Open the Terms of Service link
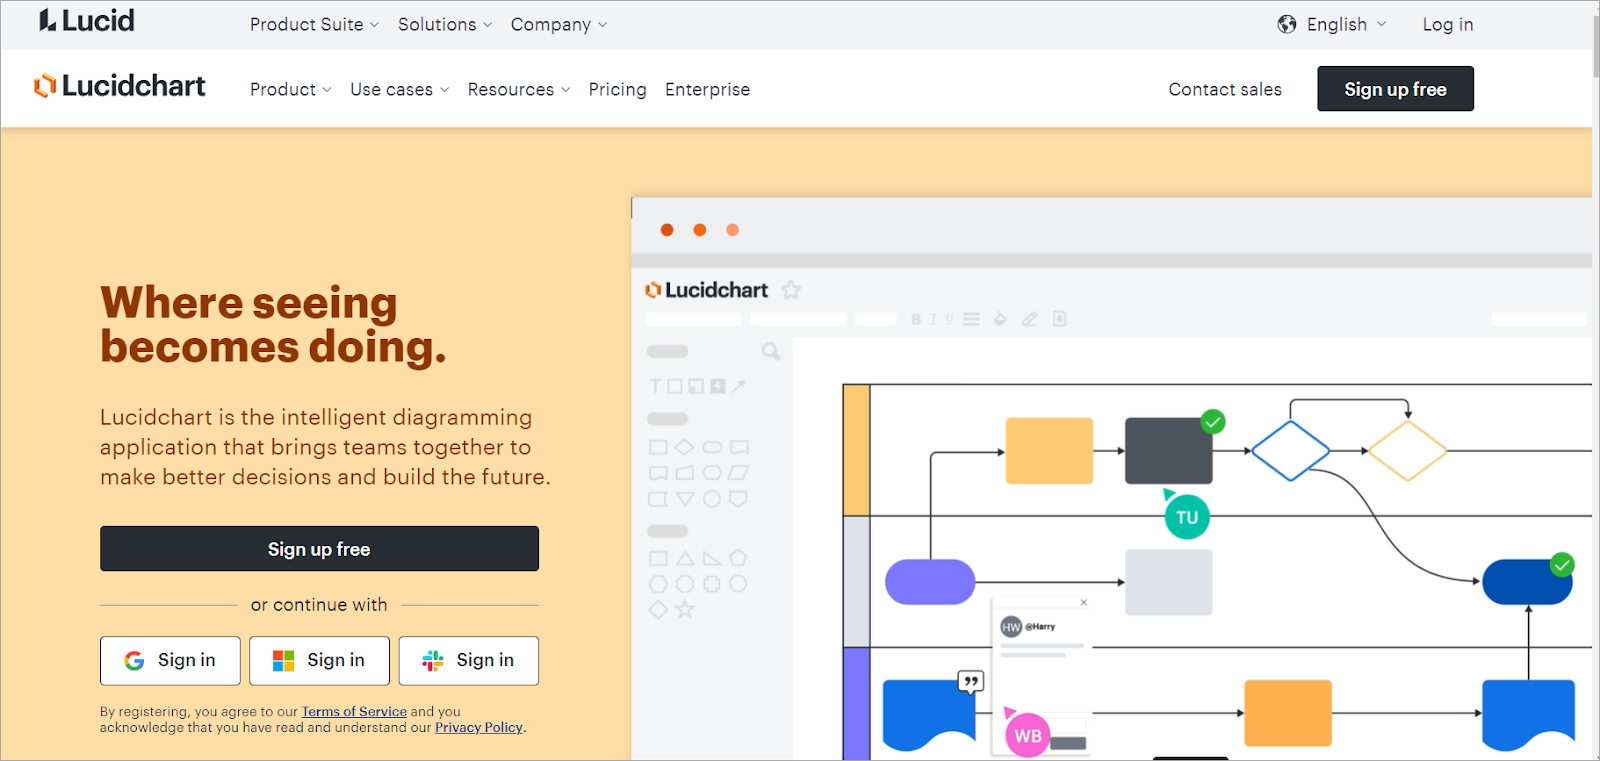This screenshot has height=761, width=1600. [x=354, y=712]
